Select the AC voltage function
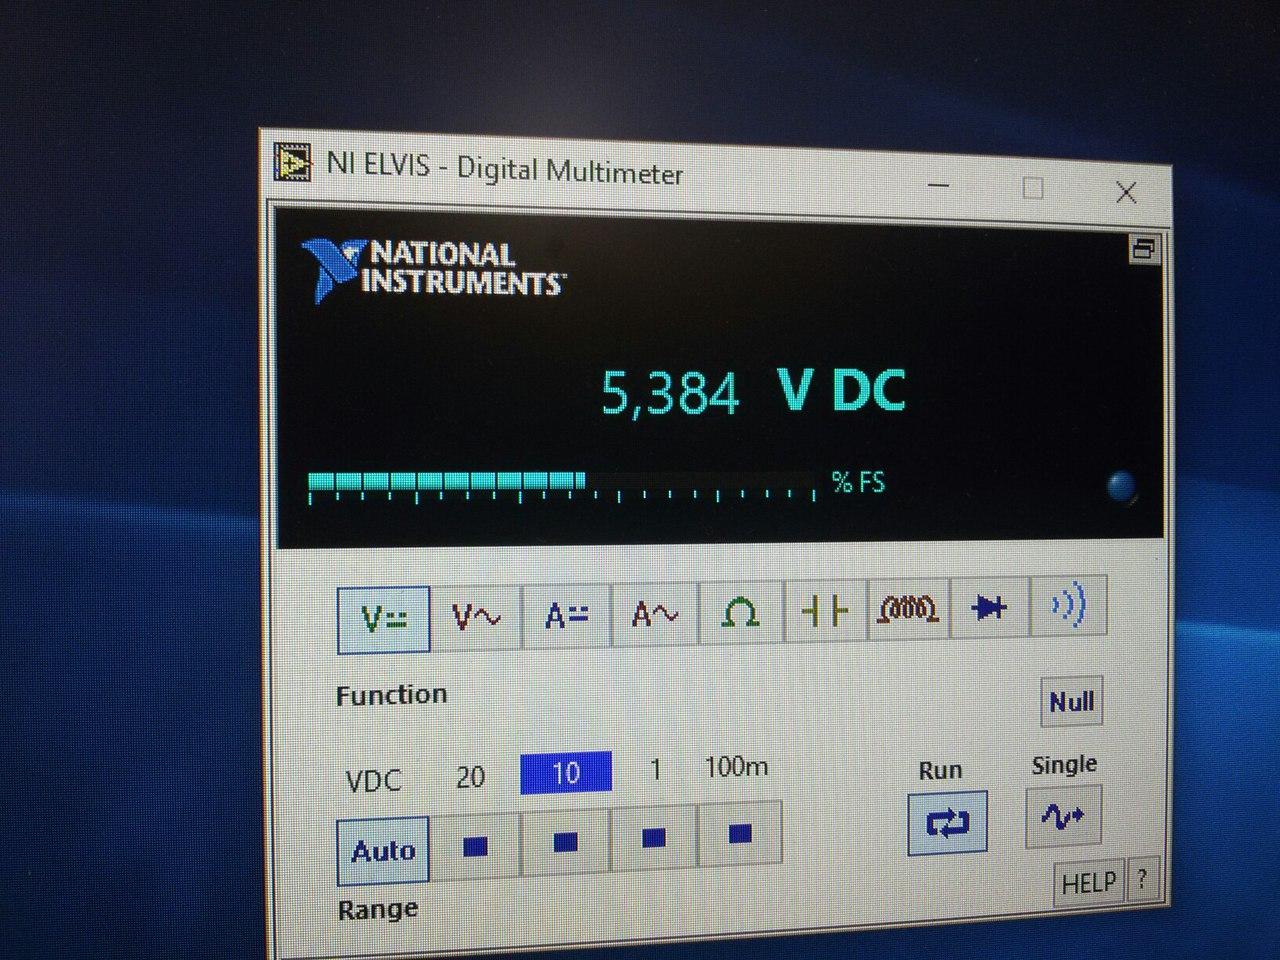 click(x=475, y=616)
